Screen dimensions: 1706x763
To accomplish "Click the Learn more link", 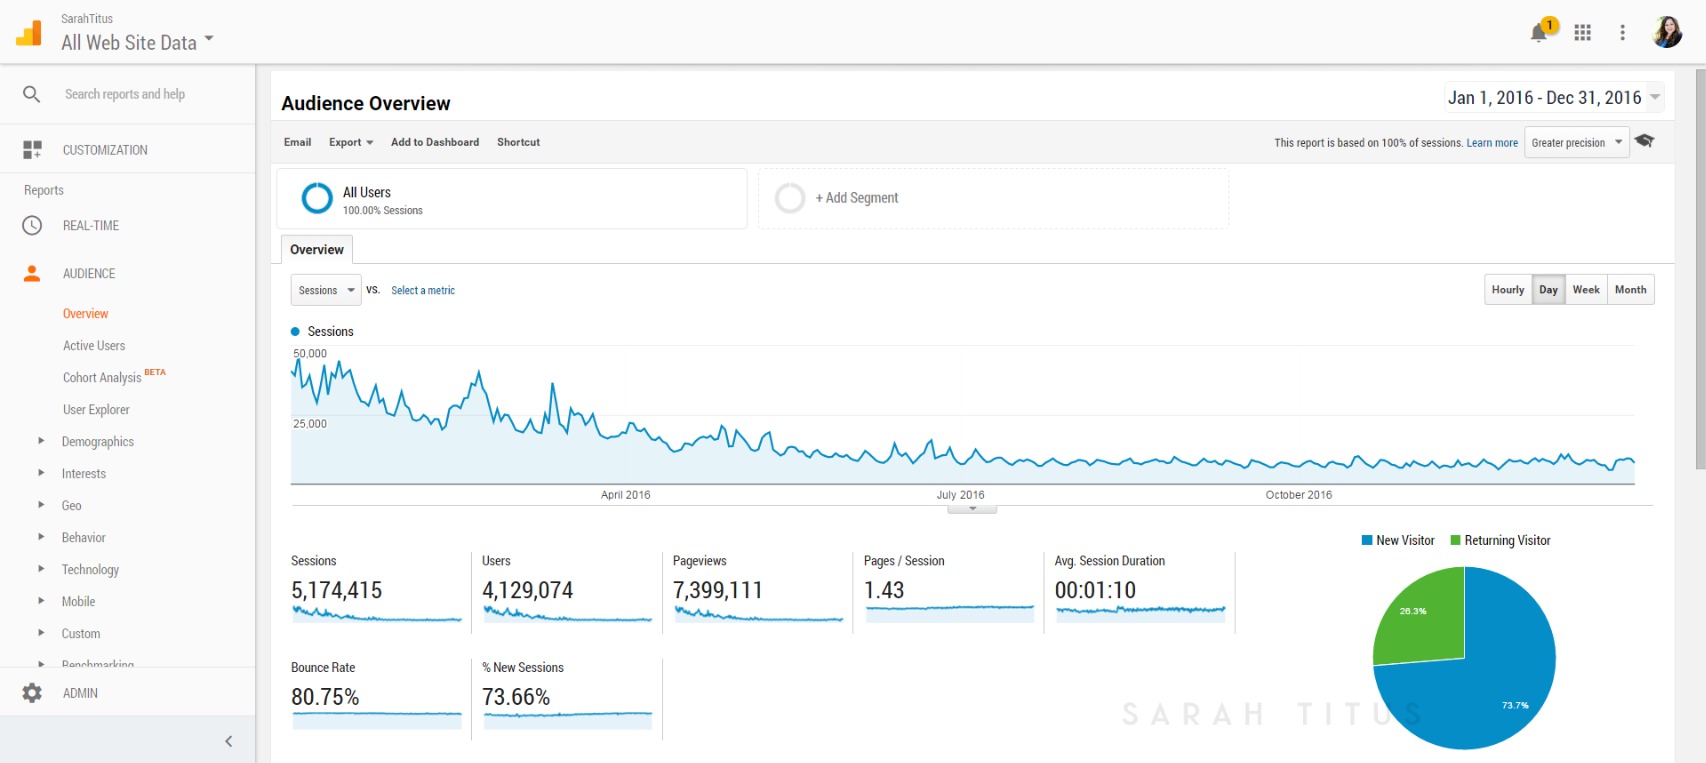I will (x=1491, y=143).
